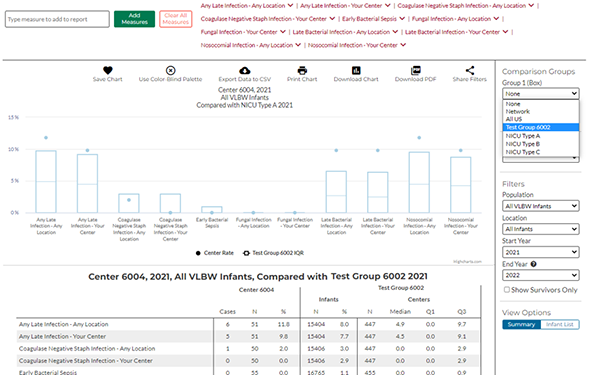Select None in comparison group list
Screen dimensions: 600x375
(x=540, y=104)
